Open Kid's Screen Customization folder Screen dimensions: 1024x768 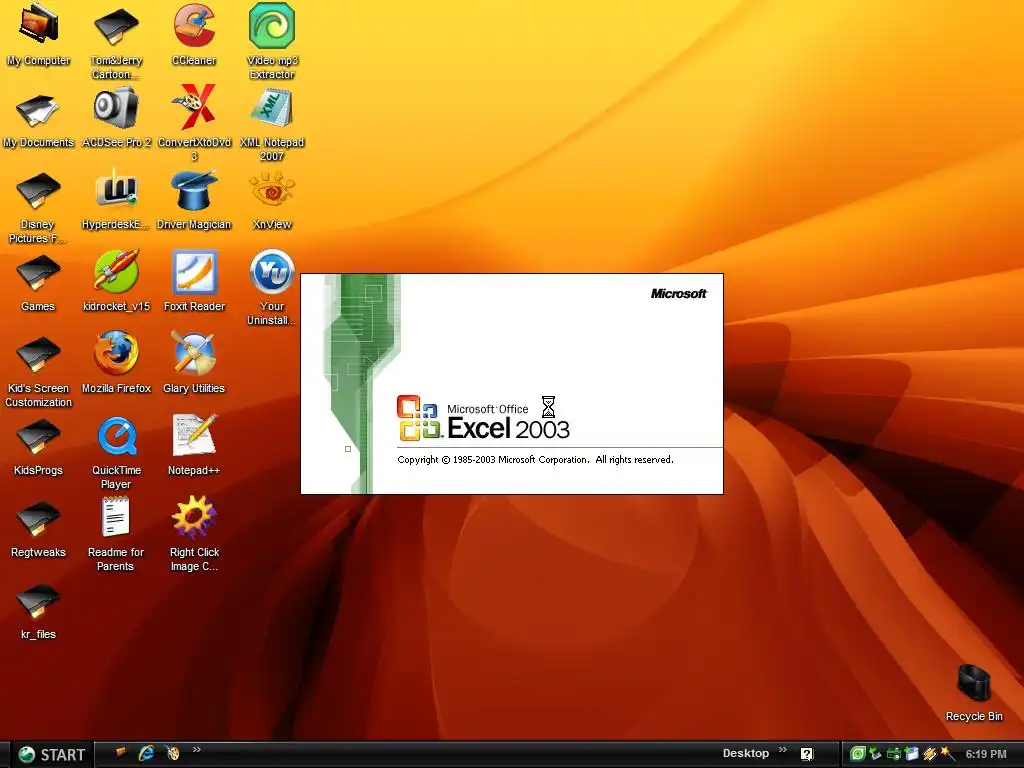(38, 371)
